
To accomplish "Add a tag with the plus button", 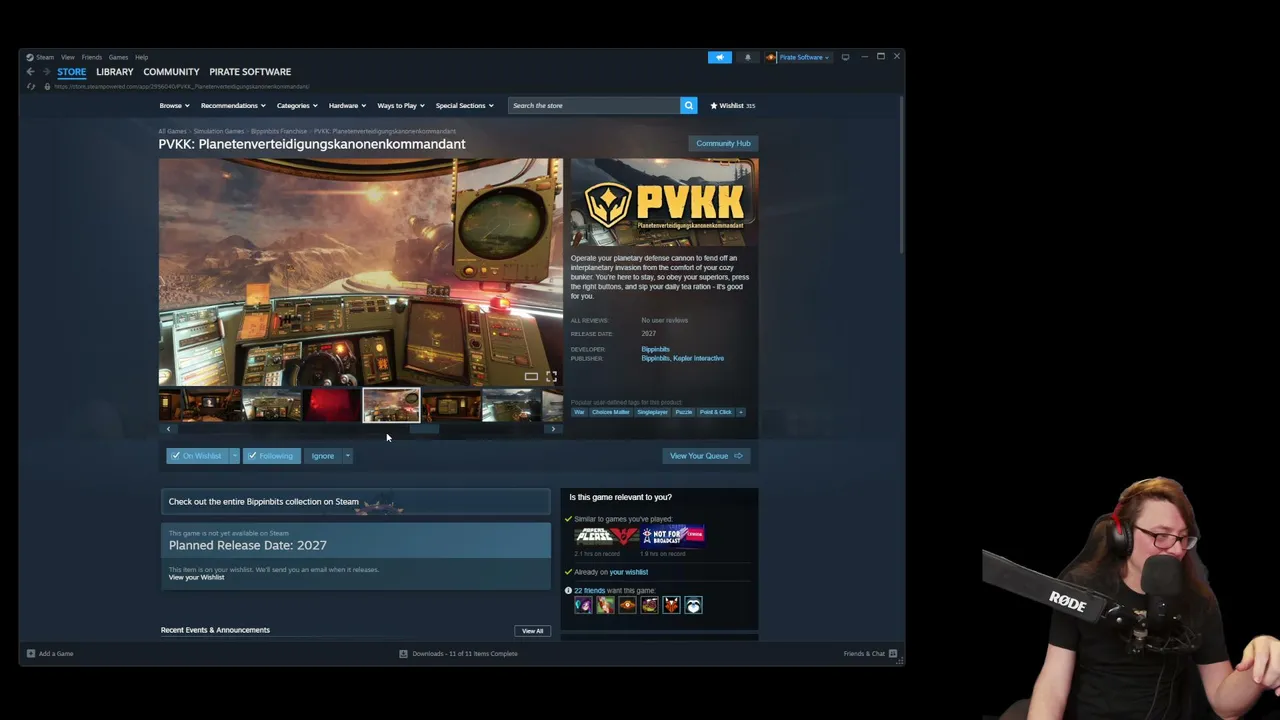I will point(741,412).
